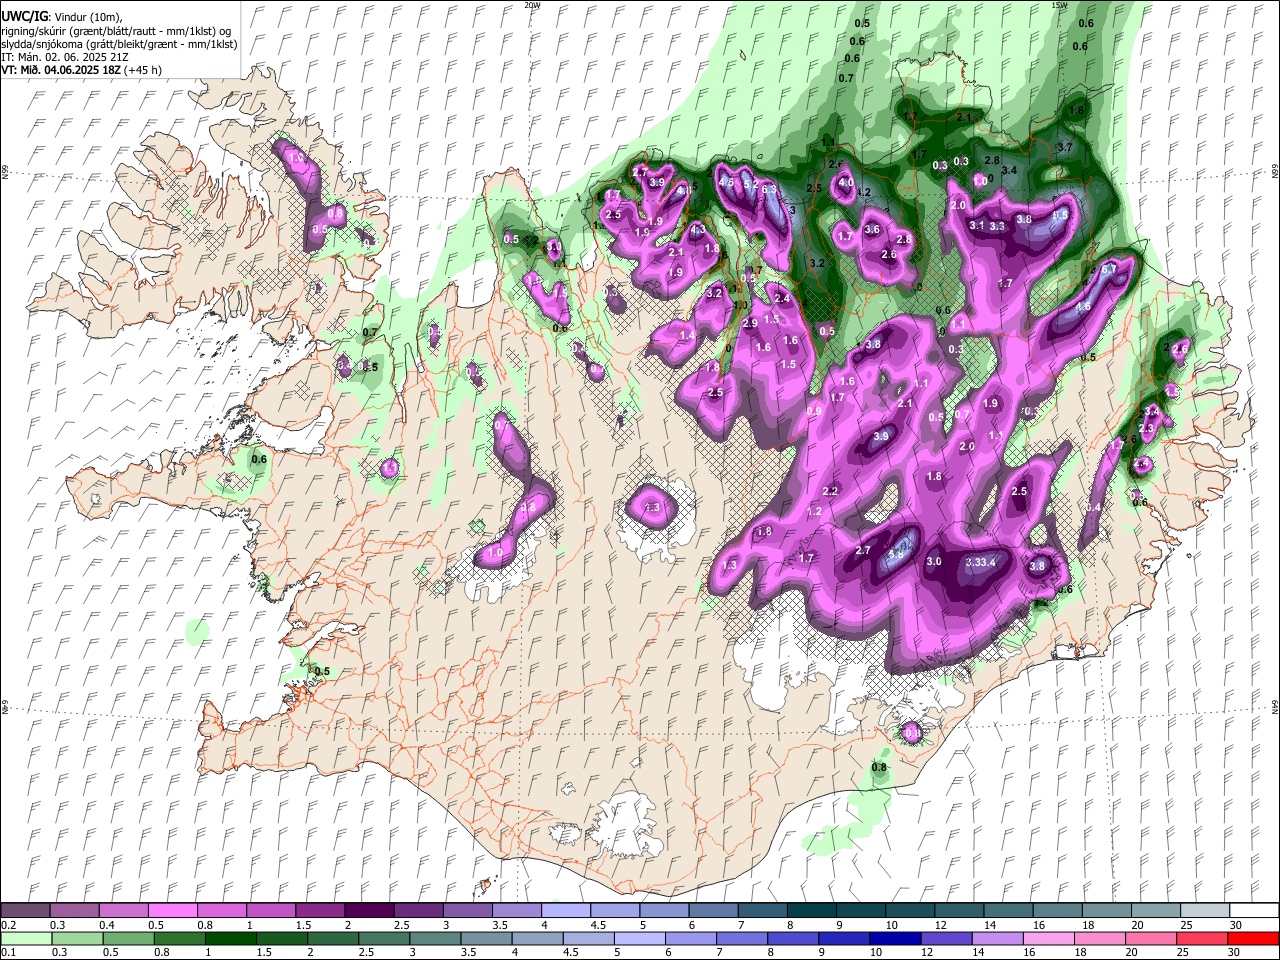Click the 0.9 value label on the map
1280x960 pixels.
pos(814,411)
